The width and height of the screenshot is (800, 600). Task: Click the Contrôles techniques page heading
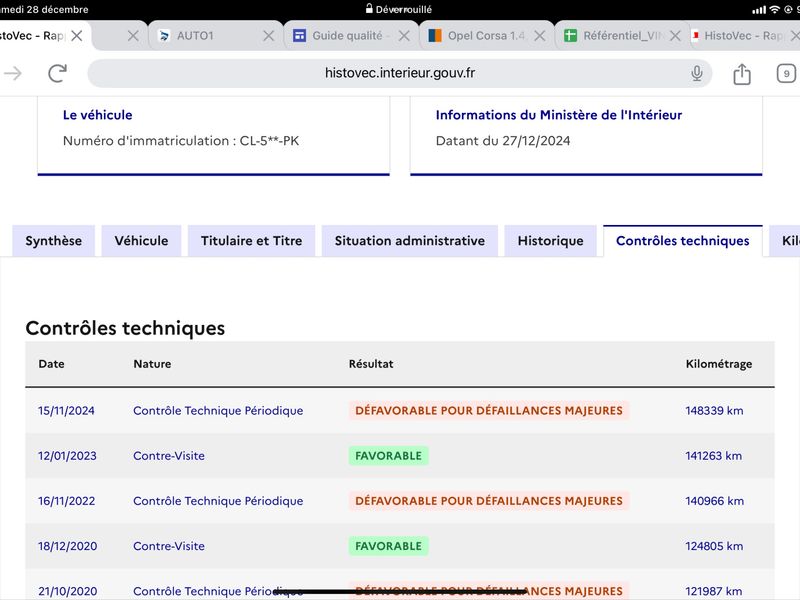pos(125,328)
